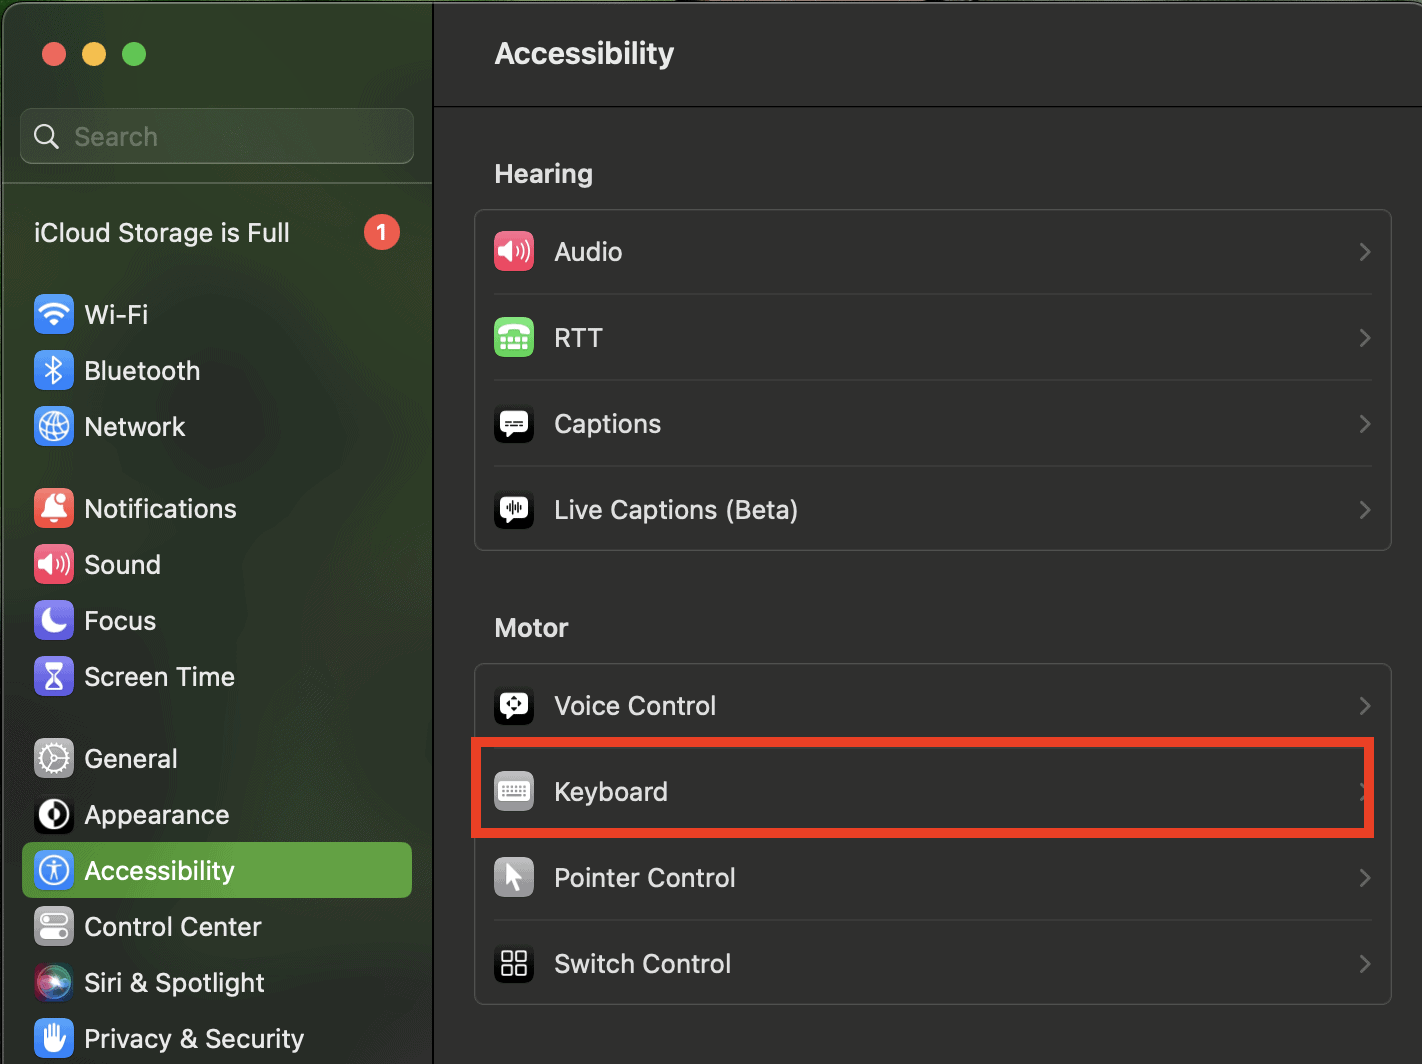This screenshot has height=1064, width=1422.
Task: Open the iCloud Storage is Full notice
Action: pyautogui.click(x=162, y=232)
